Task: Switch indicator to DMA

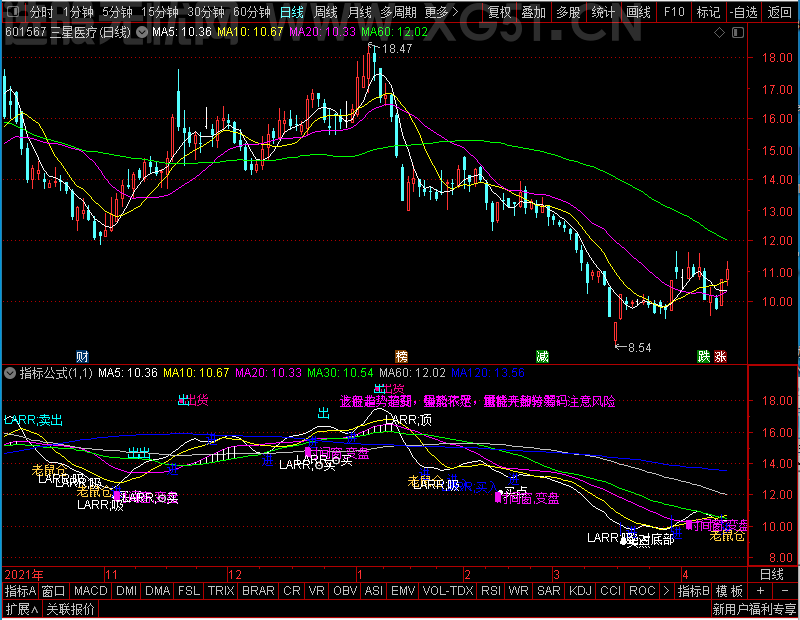Action: click(x=158, y=591)
